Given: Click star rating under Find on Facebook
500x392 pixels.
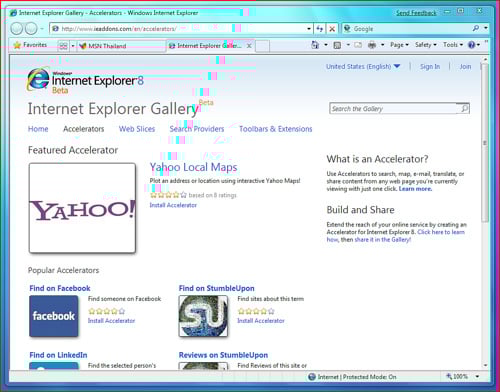Looking at the screenshot, I should [x=107, y=311].
